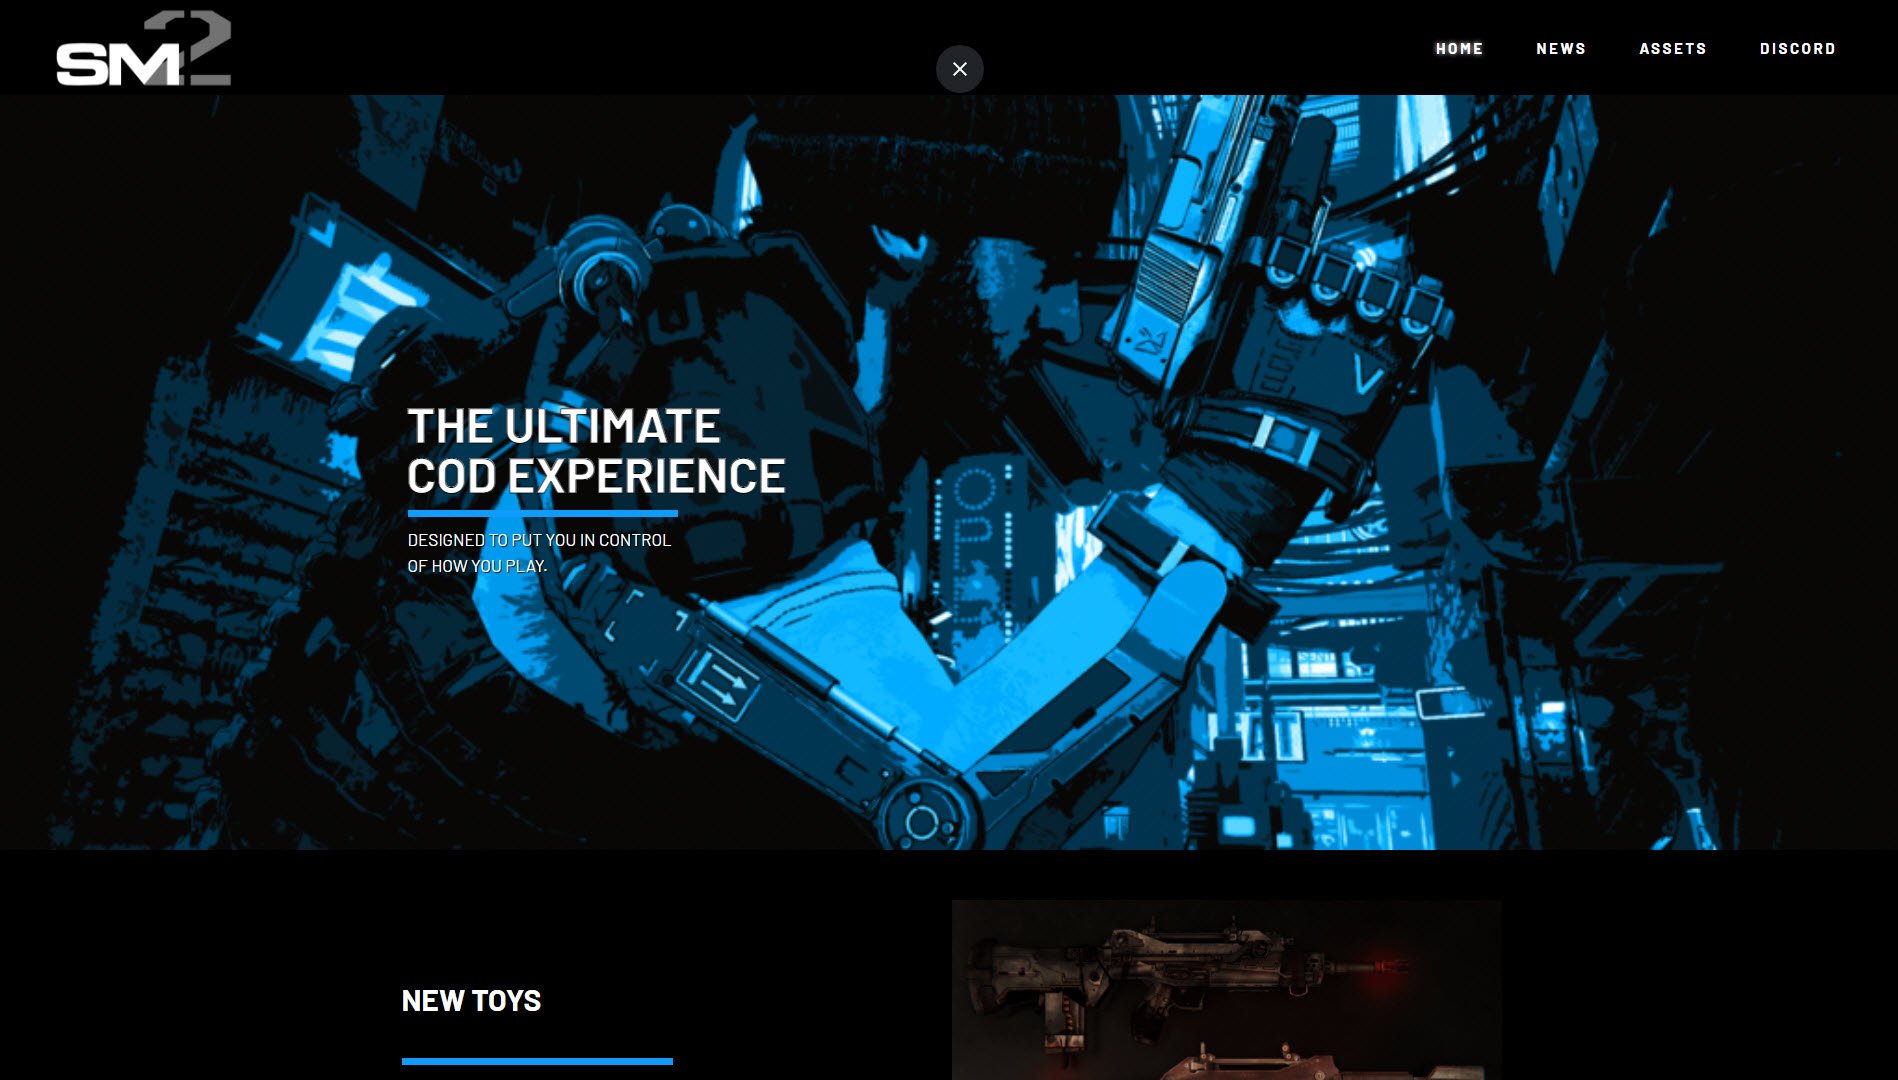
Task: Click the NEW TOYS heading
Action: pyautogui.click(x=470, y=1000)
